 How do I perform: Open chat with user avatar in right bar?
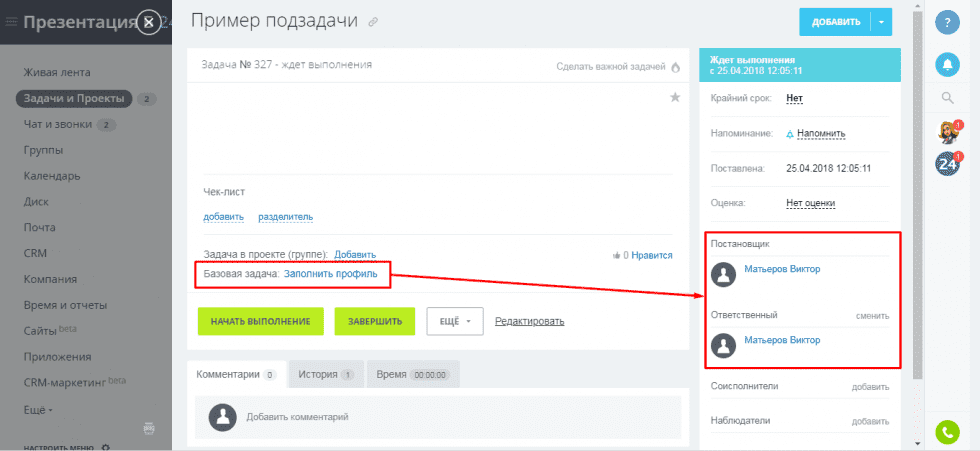click(948, 132)
